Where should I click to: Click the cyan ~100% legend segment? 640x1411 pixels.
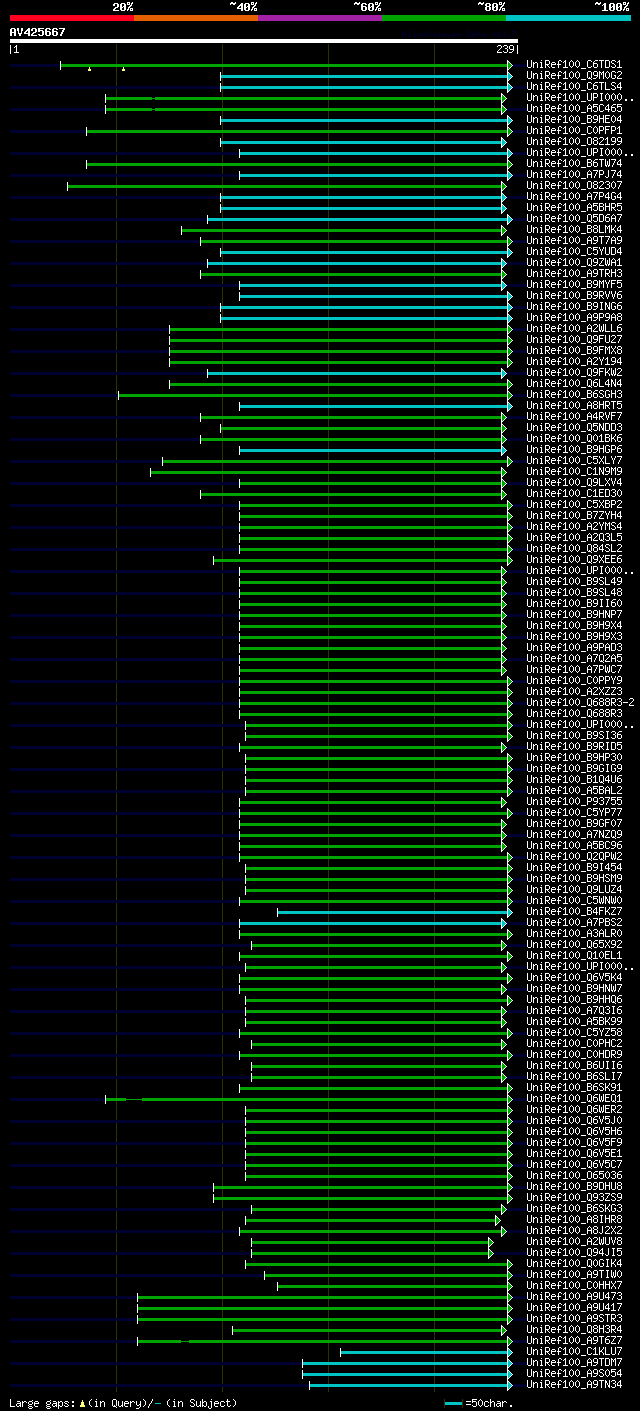567,18
